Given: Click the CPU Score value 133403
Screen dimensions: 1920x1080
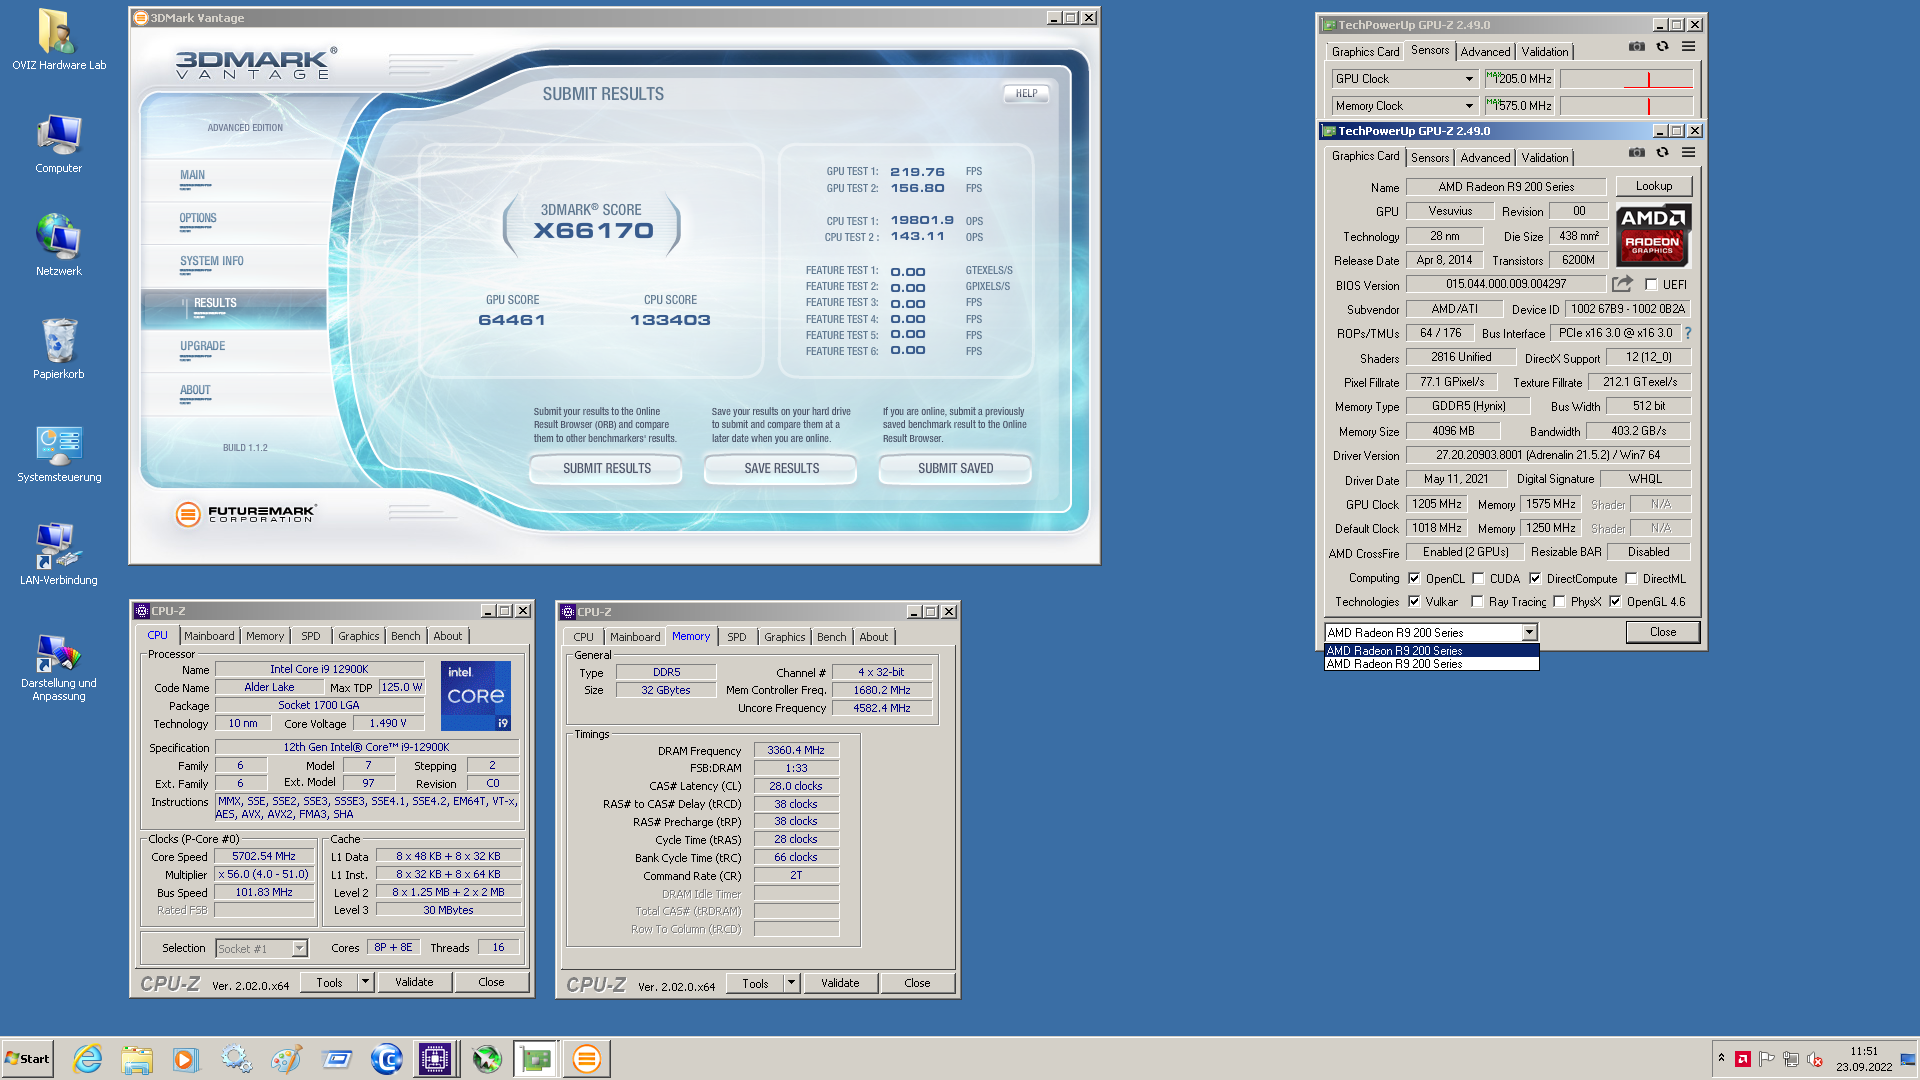Looking at the screenshot, I should click(x=670, y=320).
